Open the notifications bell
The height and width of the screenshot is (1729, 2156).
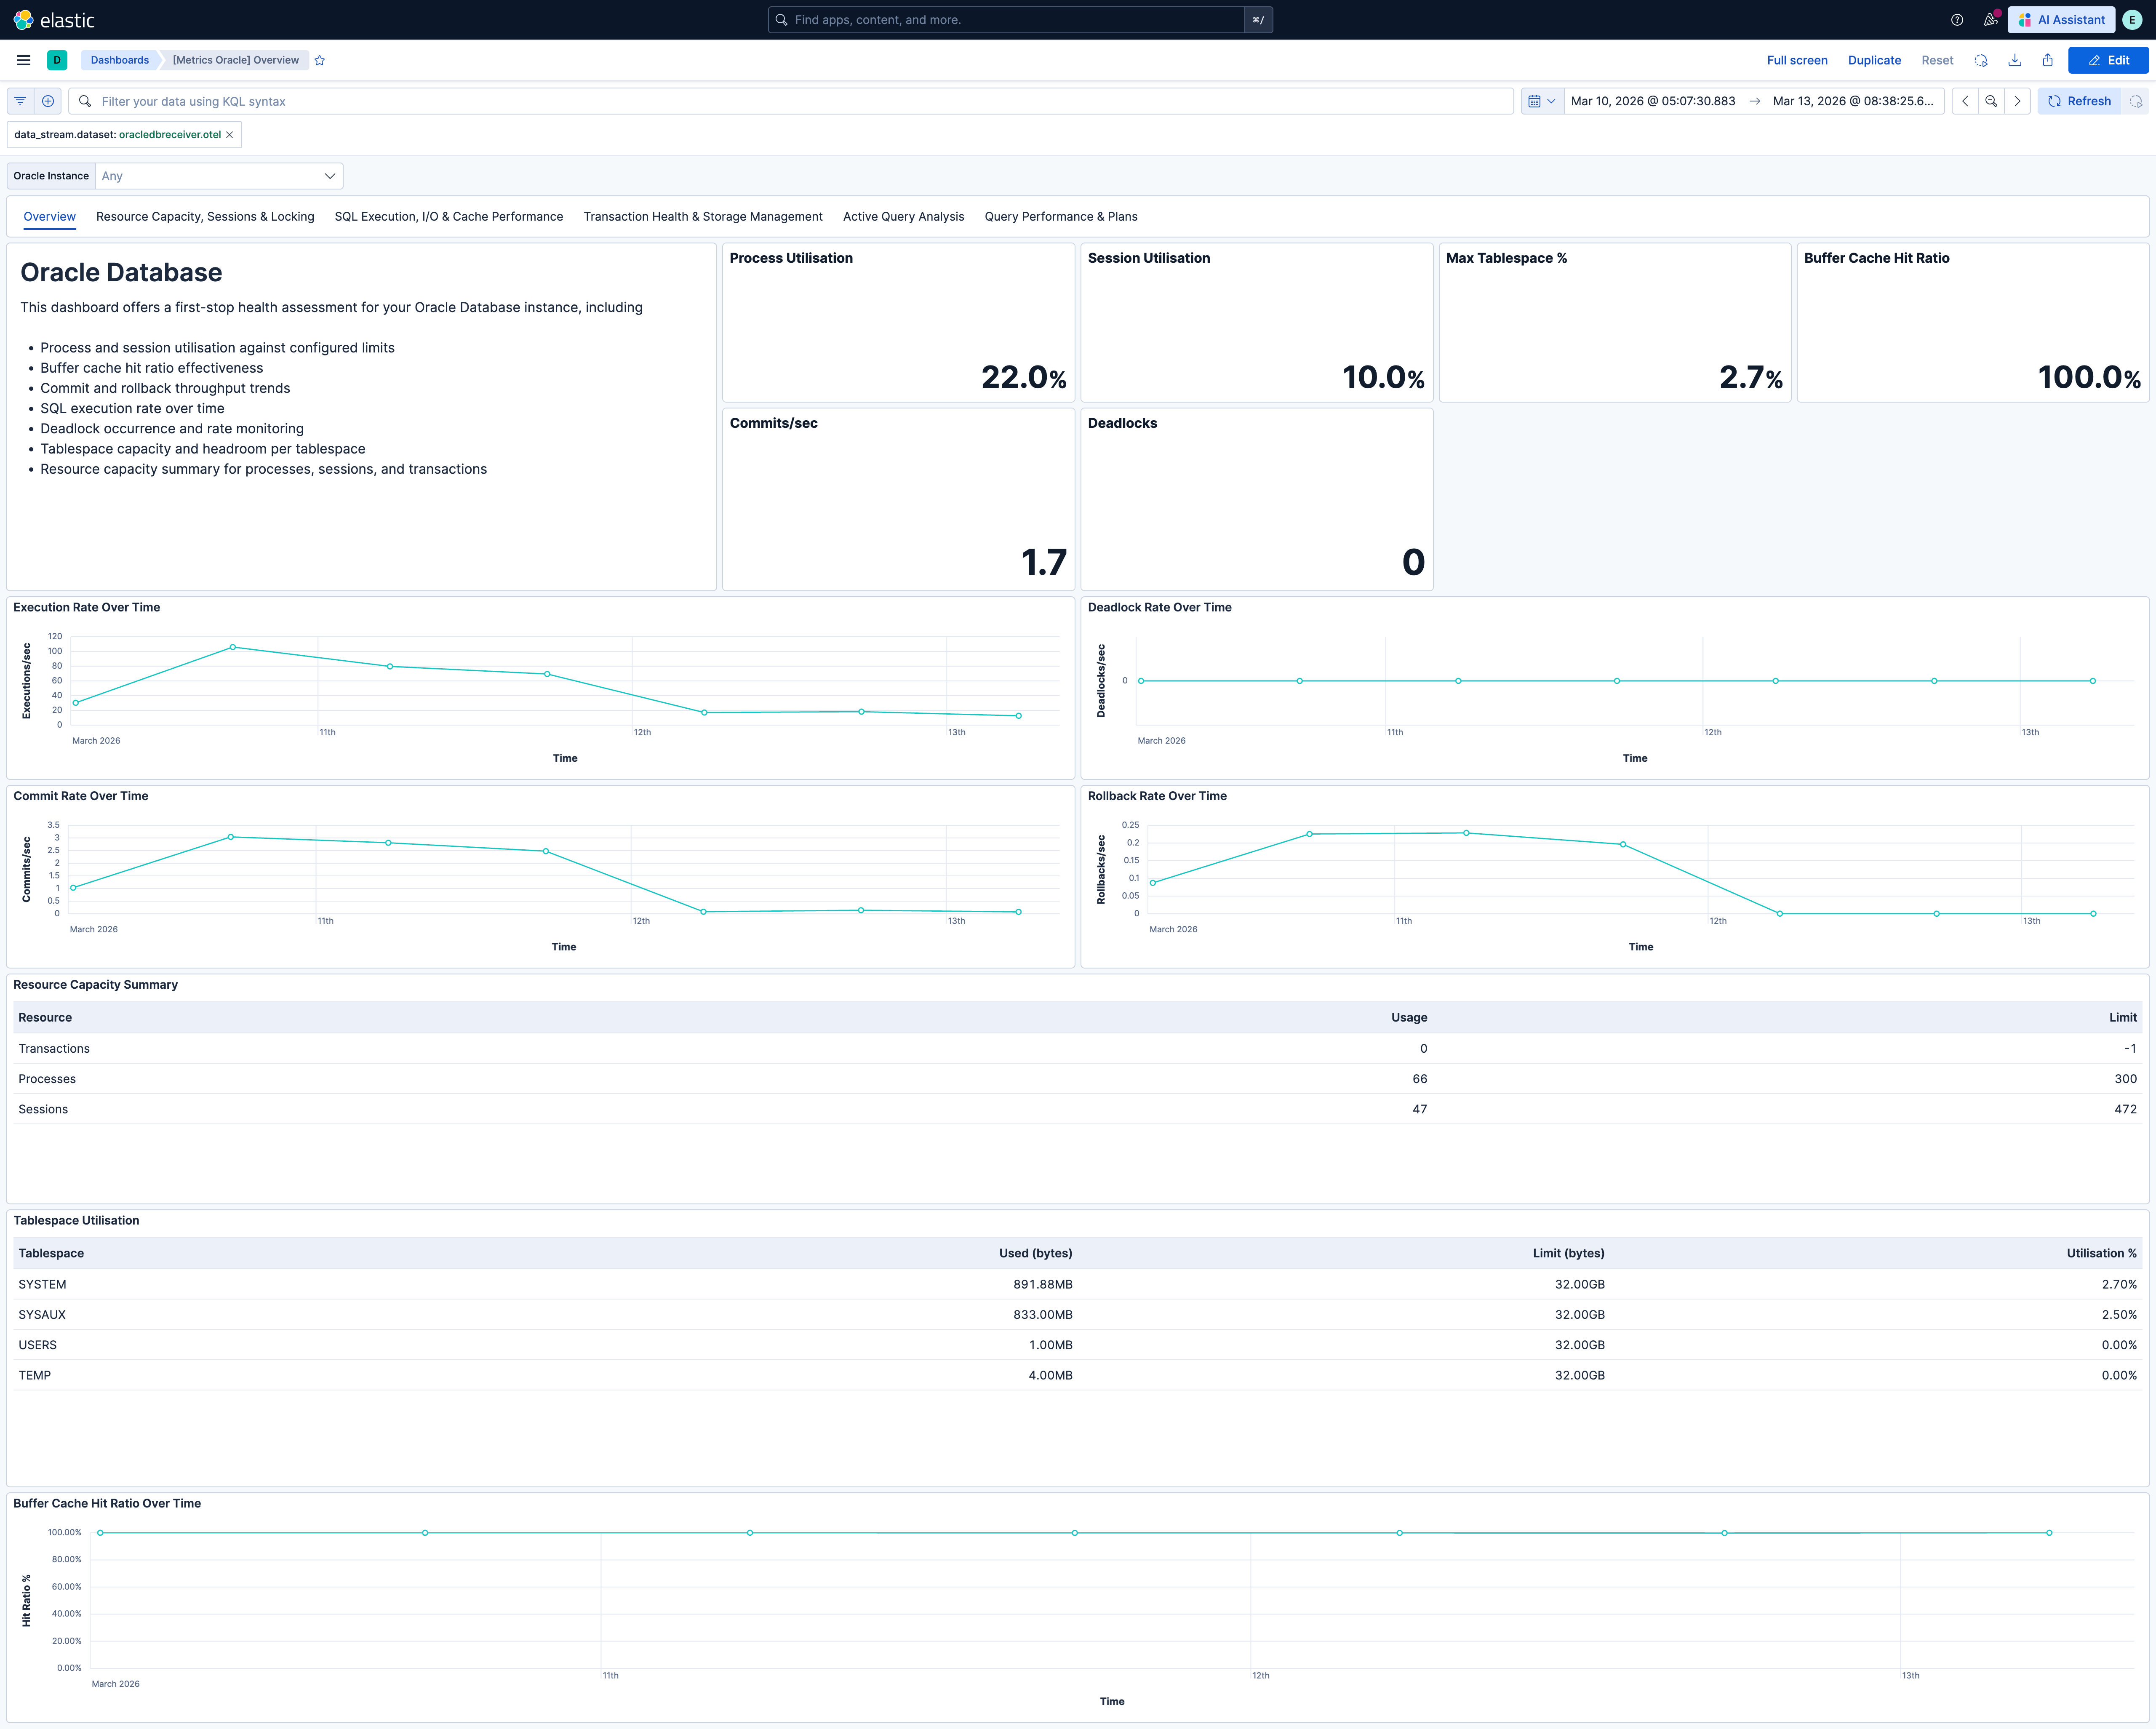coord(1990,19)
